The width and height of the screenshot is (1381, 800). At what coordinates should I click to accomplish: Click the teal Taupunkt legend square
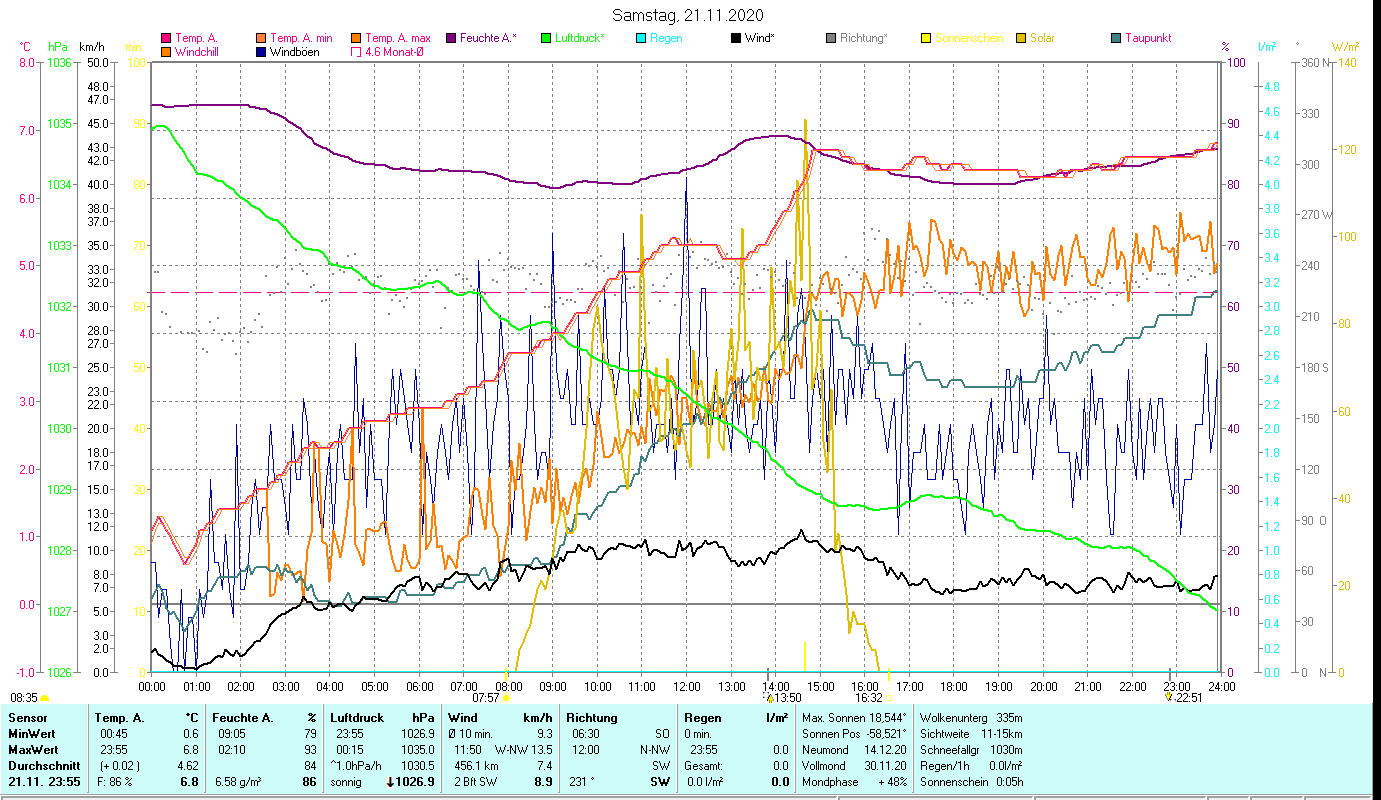pos(1116,38)
